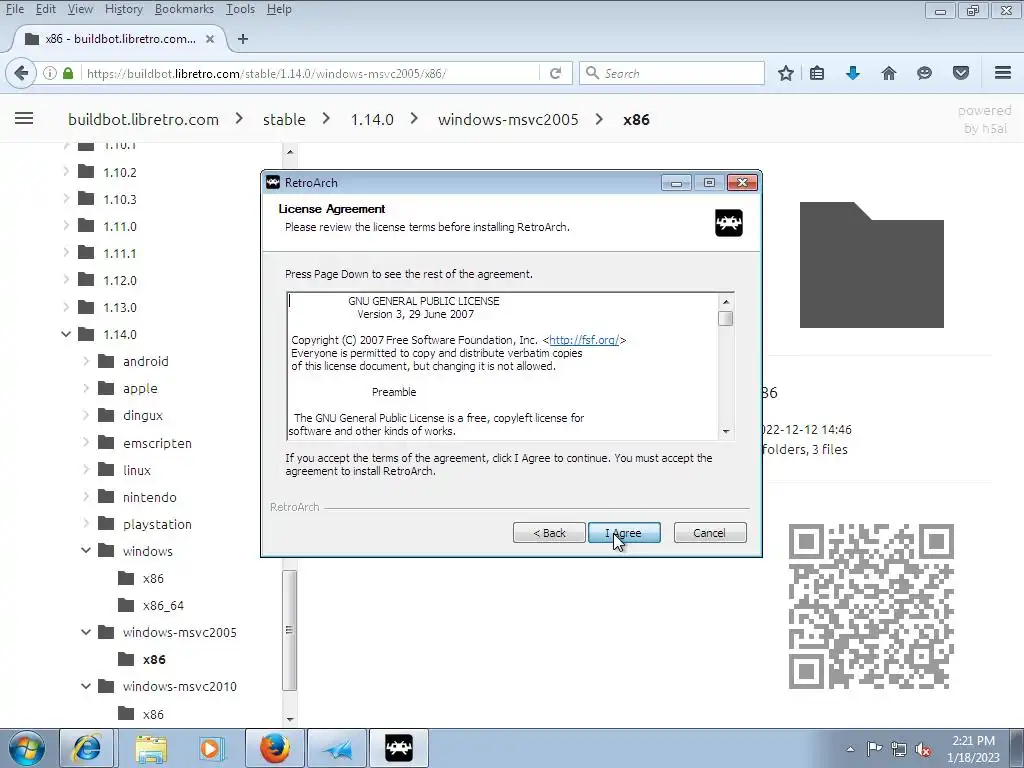Screen dimensions: 1024x768
Task: Expand the apple tree folder
Action: pyautogui.click(x=86, y=389)
